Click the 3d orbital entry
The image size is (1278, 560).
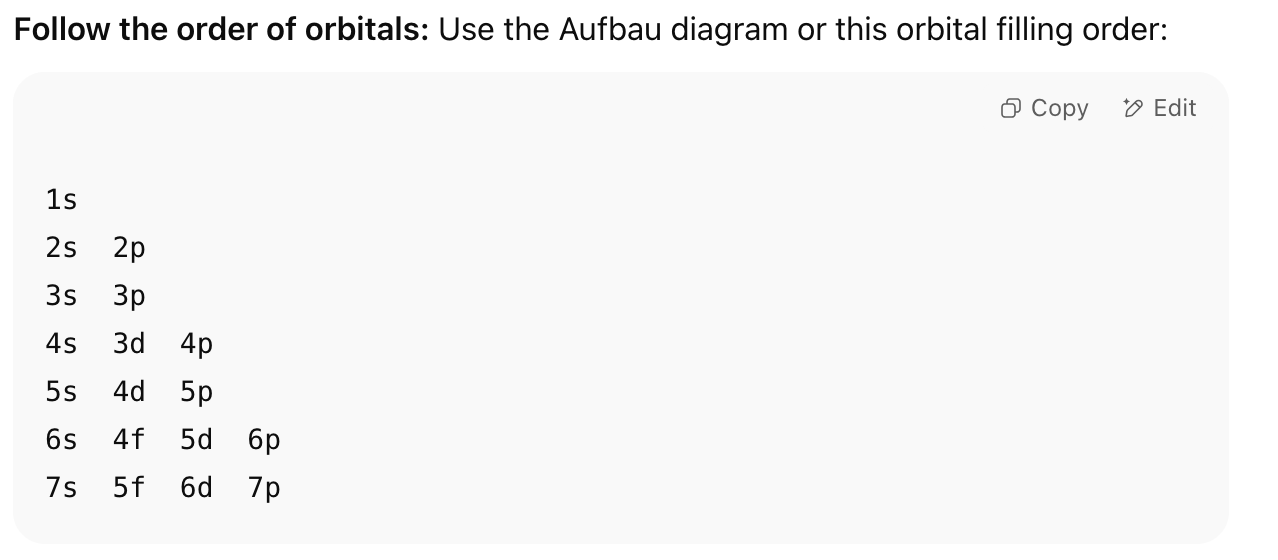(x=129, y=344)
